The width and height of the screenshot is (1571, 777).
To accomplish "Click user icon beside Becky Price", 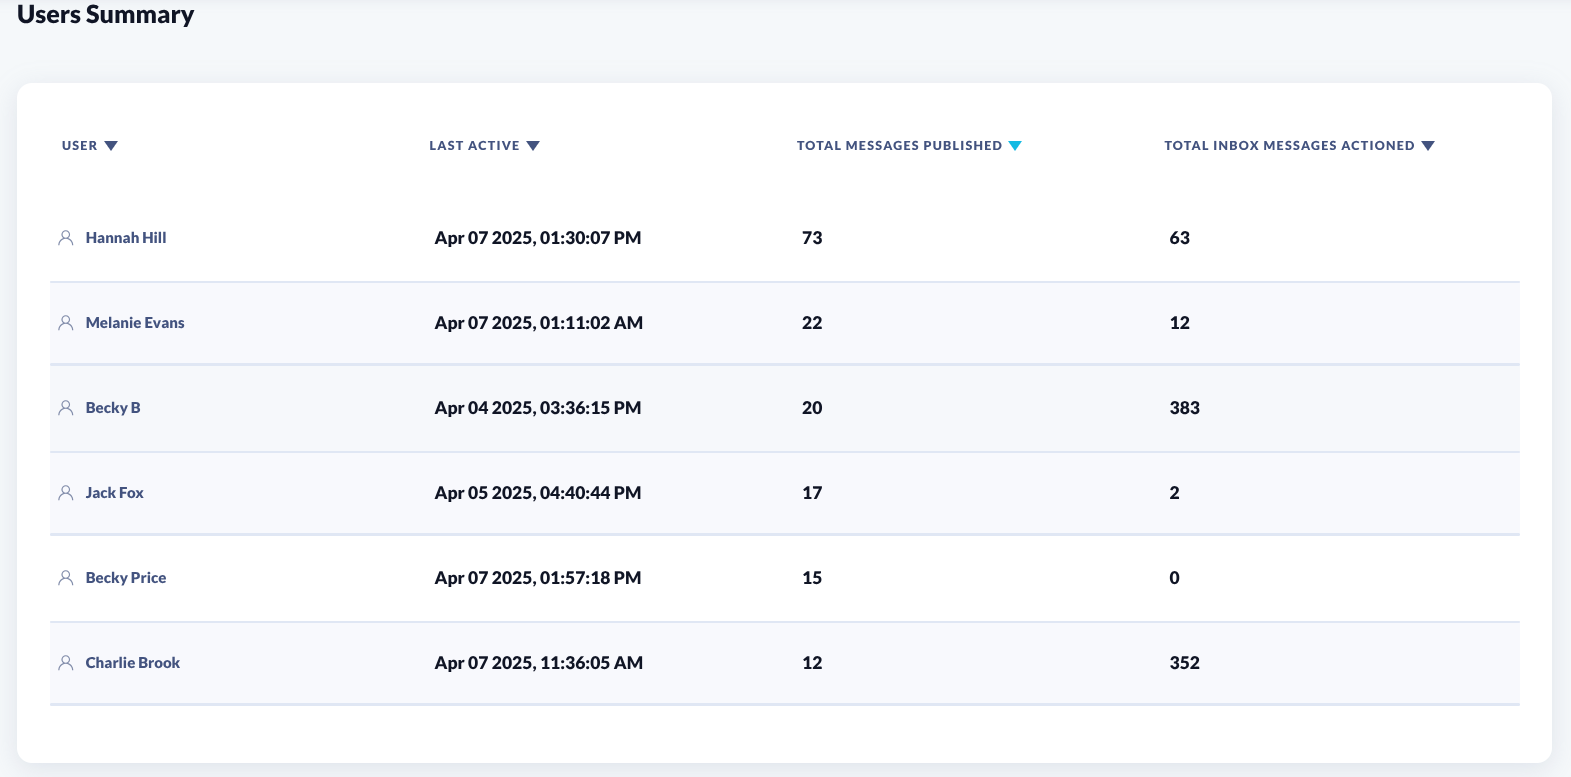I will coord(66,578).
